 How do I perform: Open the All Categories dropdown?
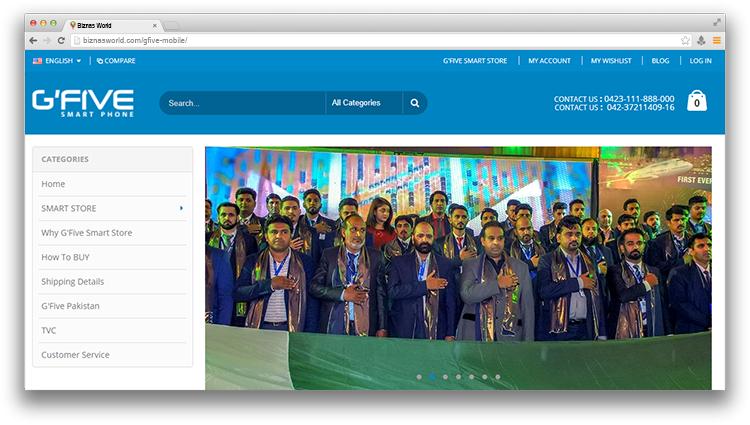point(363,103)
